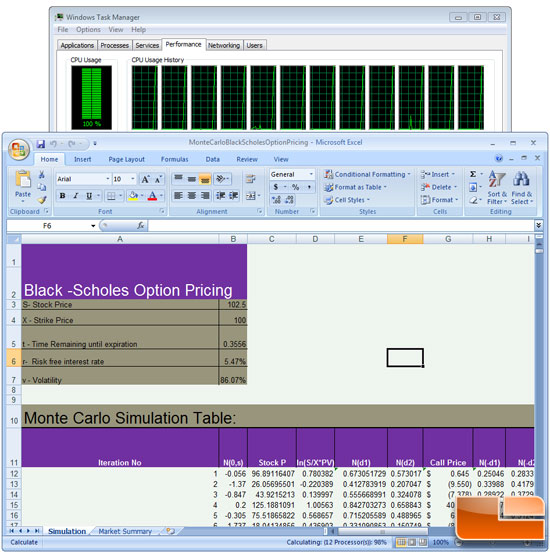Open the Customize Quick Access Toolbar arrow
This screenshot has height=552, width=550.
click(x=95, y=144)
